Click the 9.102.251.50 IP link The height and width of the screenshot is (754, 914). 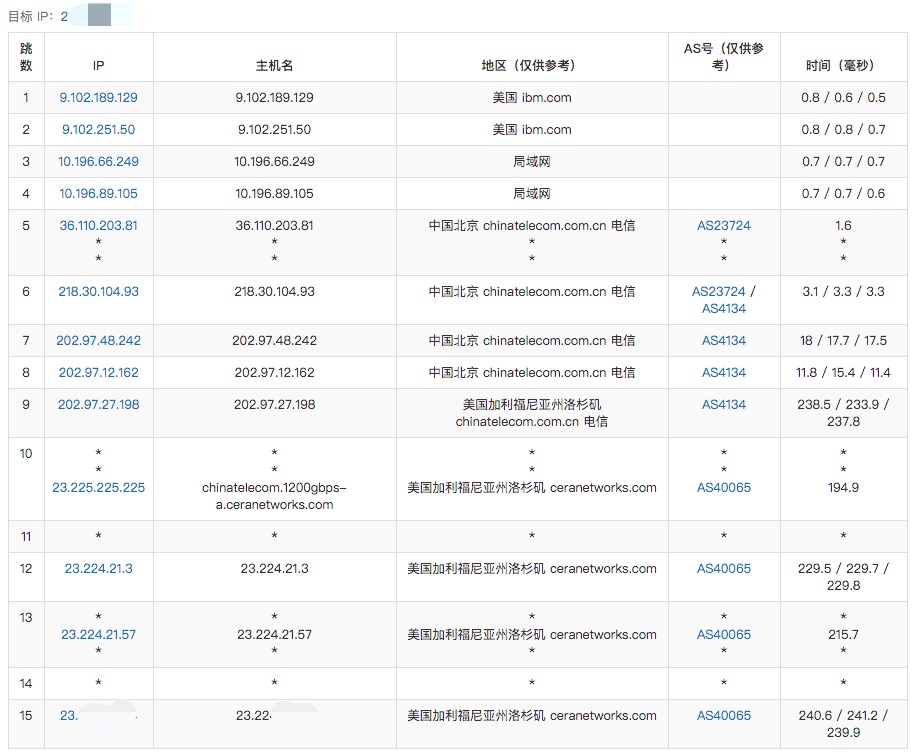98,130
